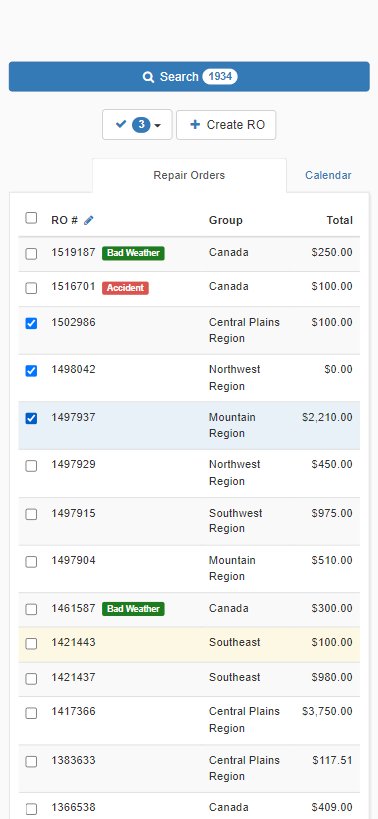The width and height of the screenshot is (378, 819).
Task: Uncheck the checkbox for RO 1502986
Action: click(31, 323)
